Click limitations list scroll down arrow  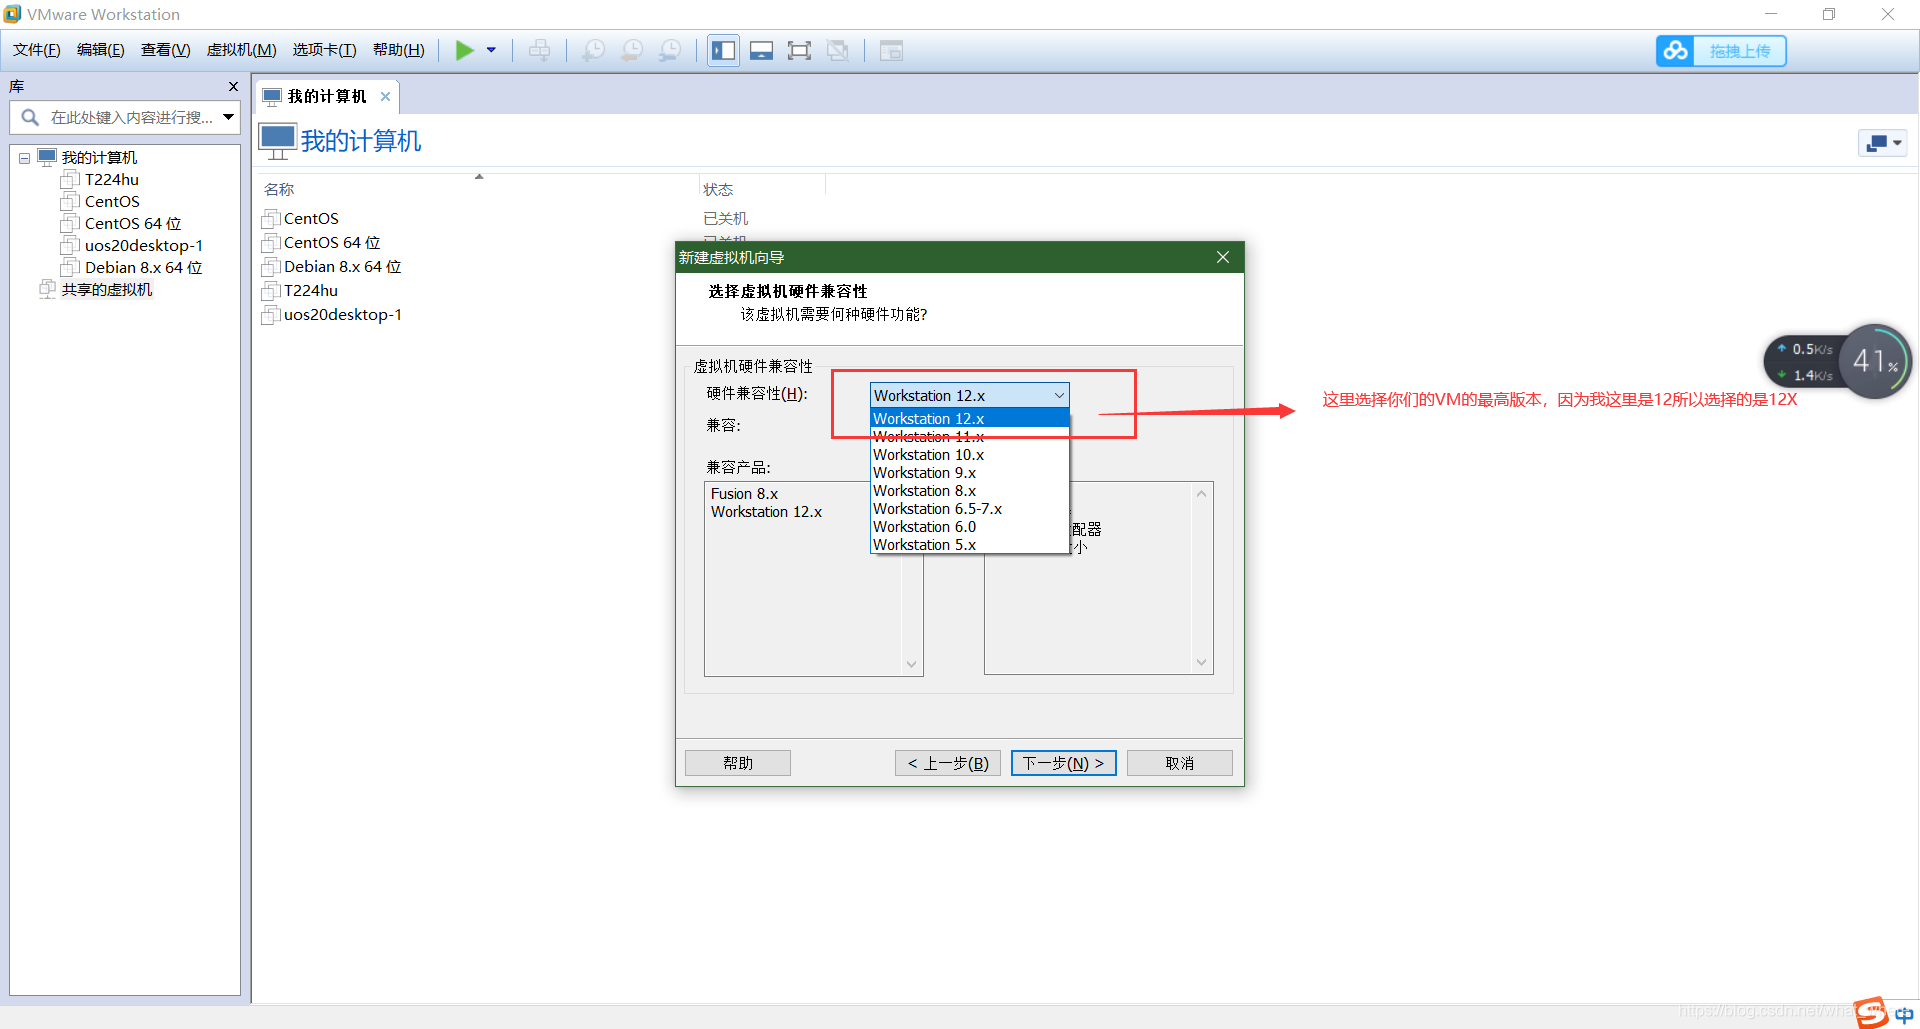pos(1201,662)
